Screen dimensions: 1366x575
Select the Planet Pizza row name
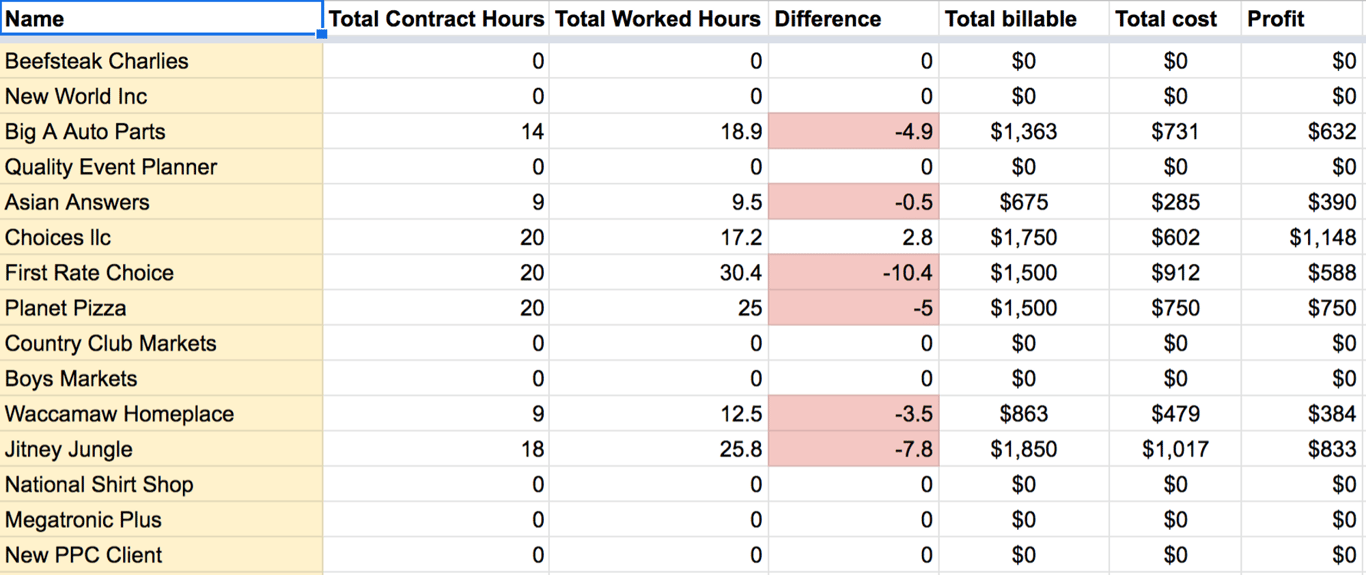point(161,308)
